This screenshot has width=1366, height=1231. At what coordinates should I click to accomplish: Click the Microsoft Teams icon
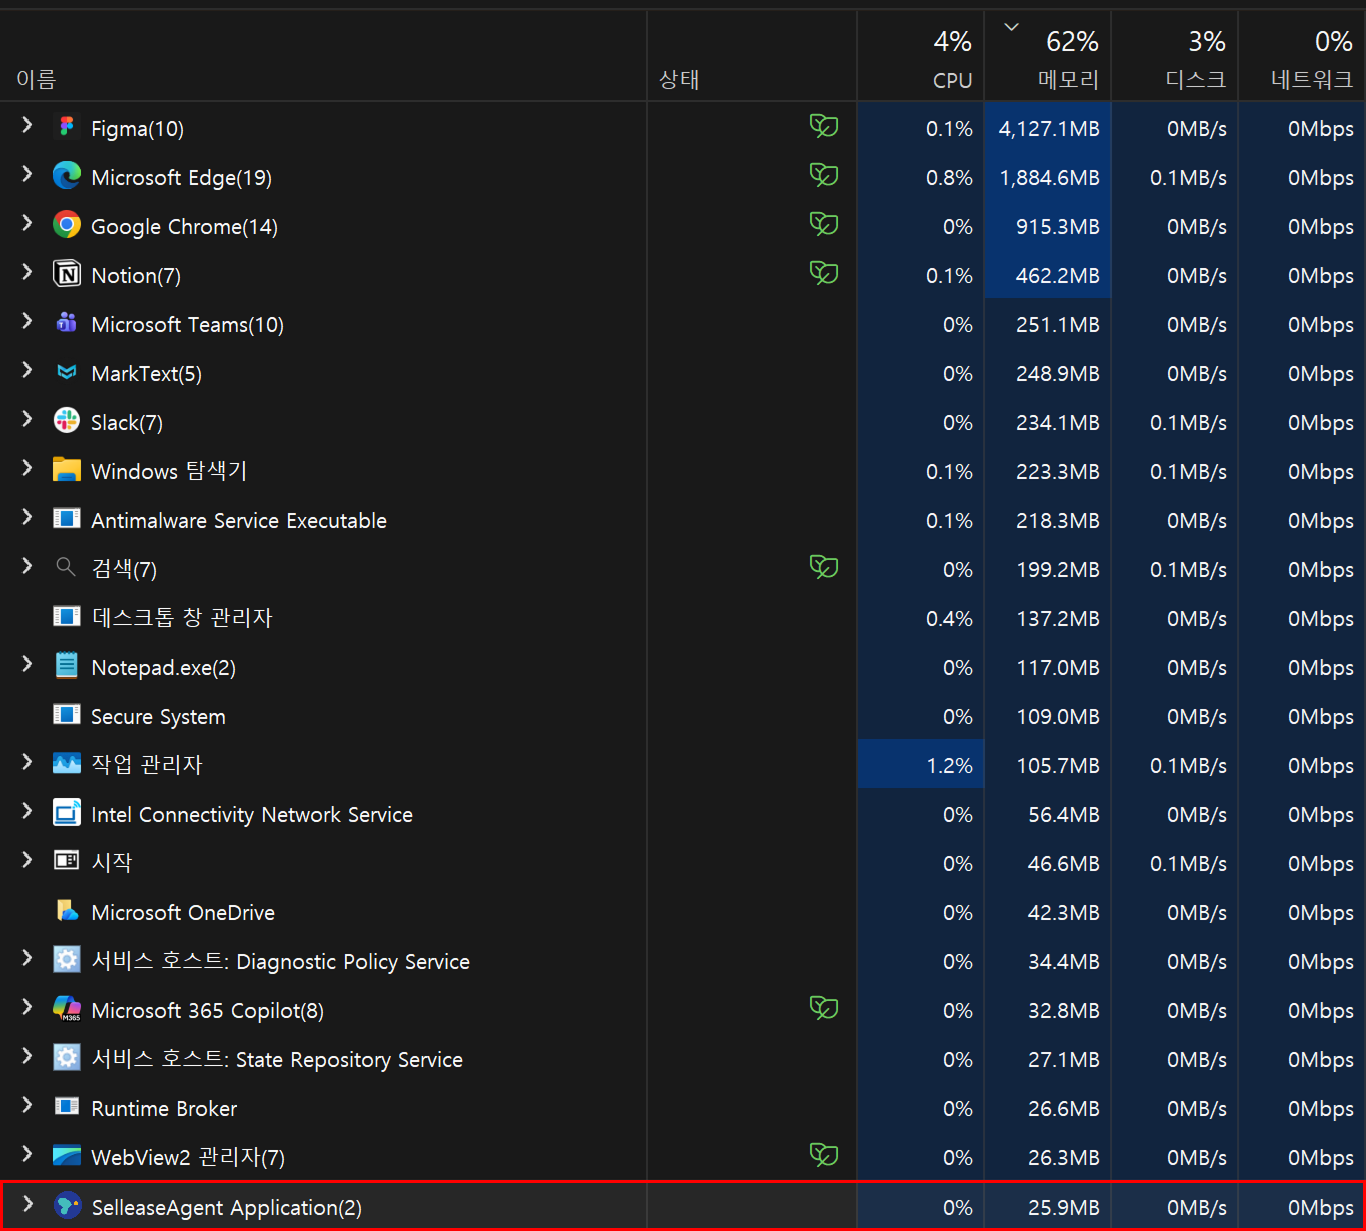(67, 323)
